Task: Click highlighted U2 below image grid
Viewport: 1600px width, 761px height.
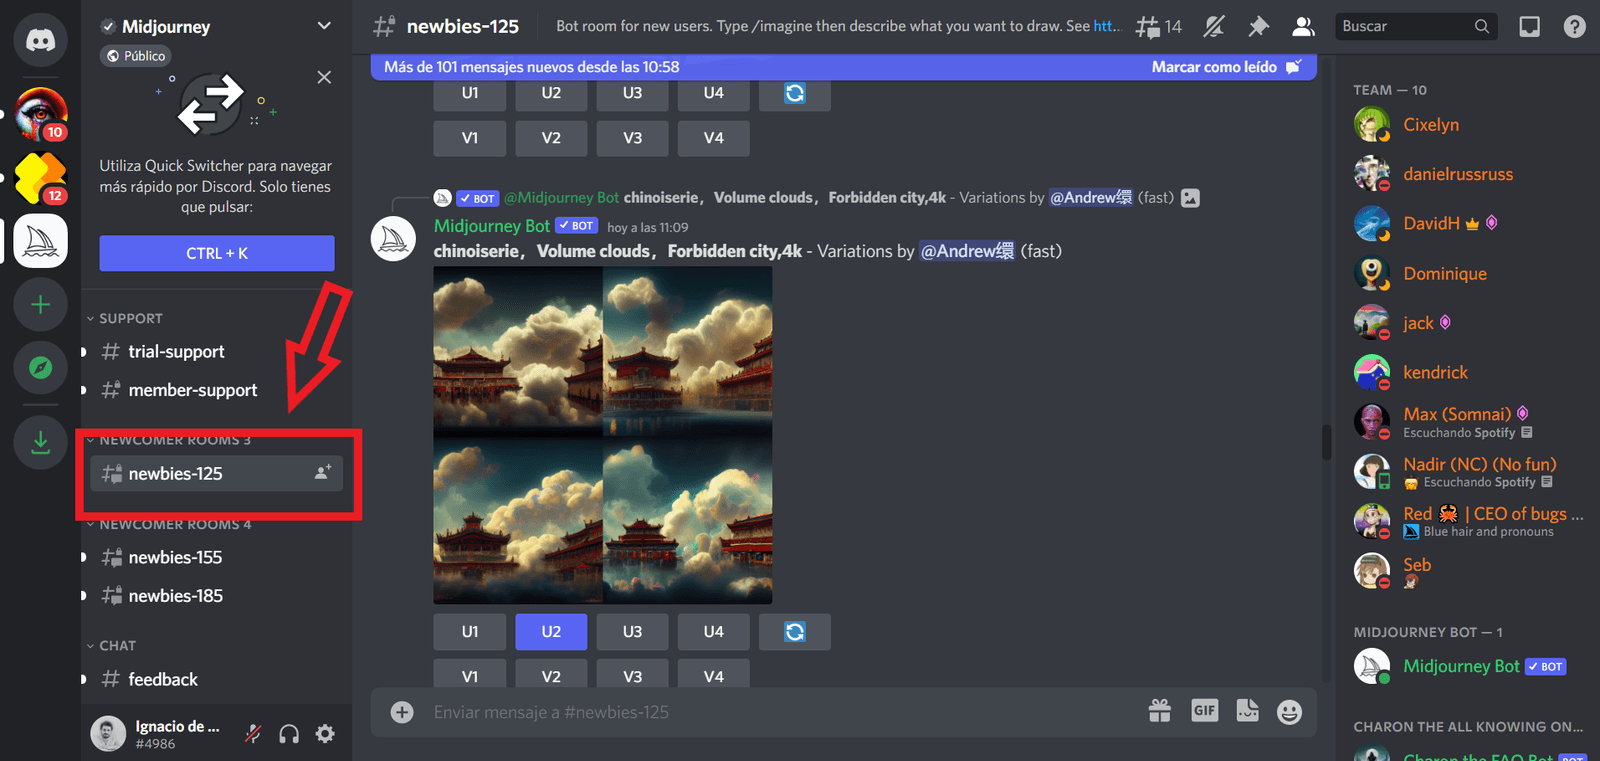Action: pos(551,632)
